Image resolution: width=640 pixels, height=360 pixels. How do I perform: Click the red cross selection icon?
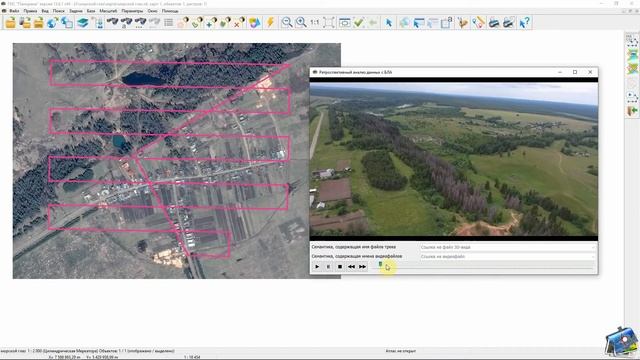(239, 22)
